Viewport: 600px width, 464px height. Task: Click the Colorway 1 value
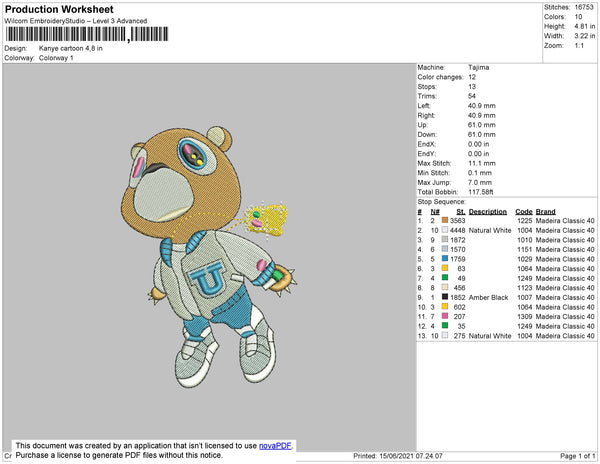click(x=56, y=58)
